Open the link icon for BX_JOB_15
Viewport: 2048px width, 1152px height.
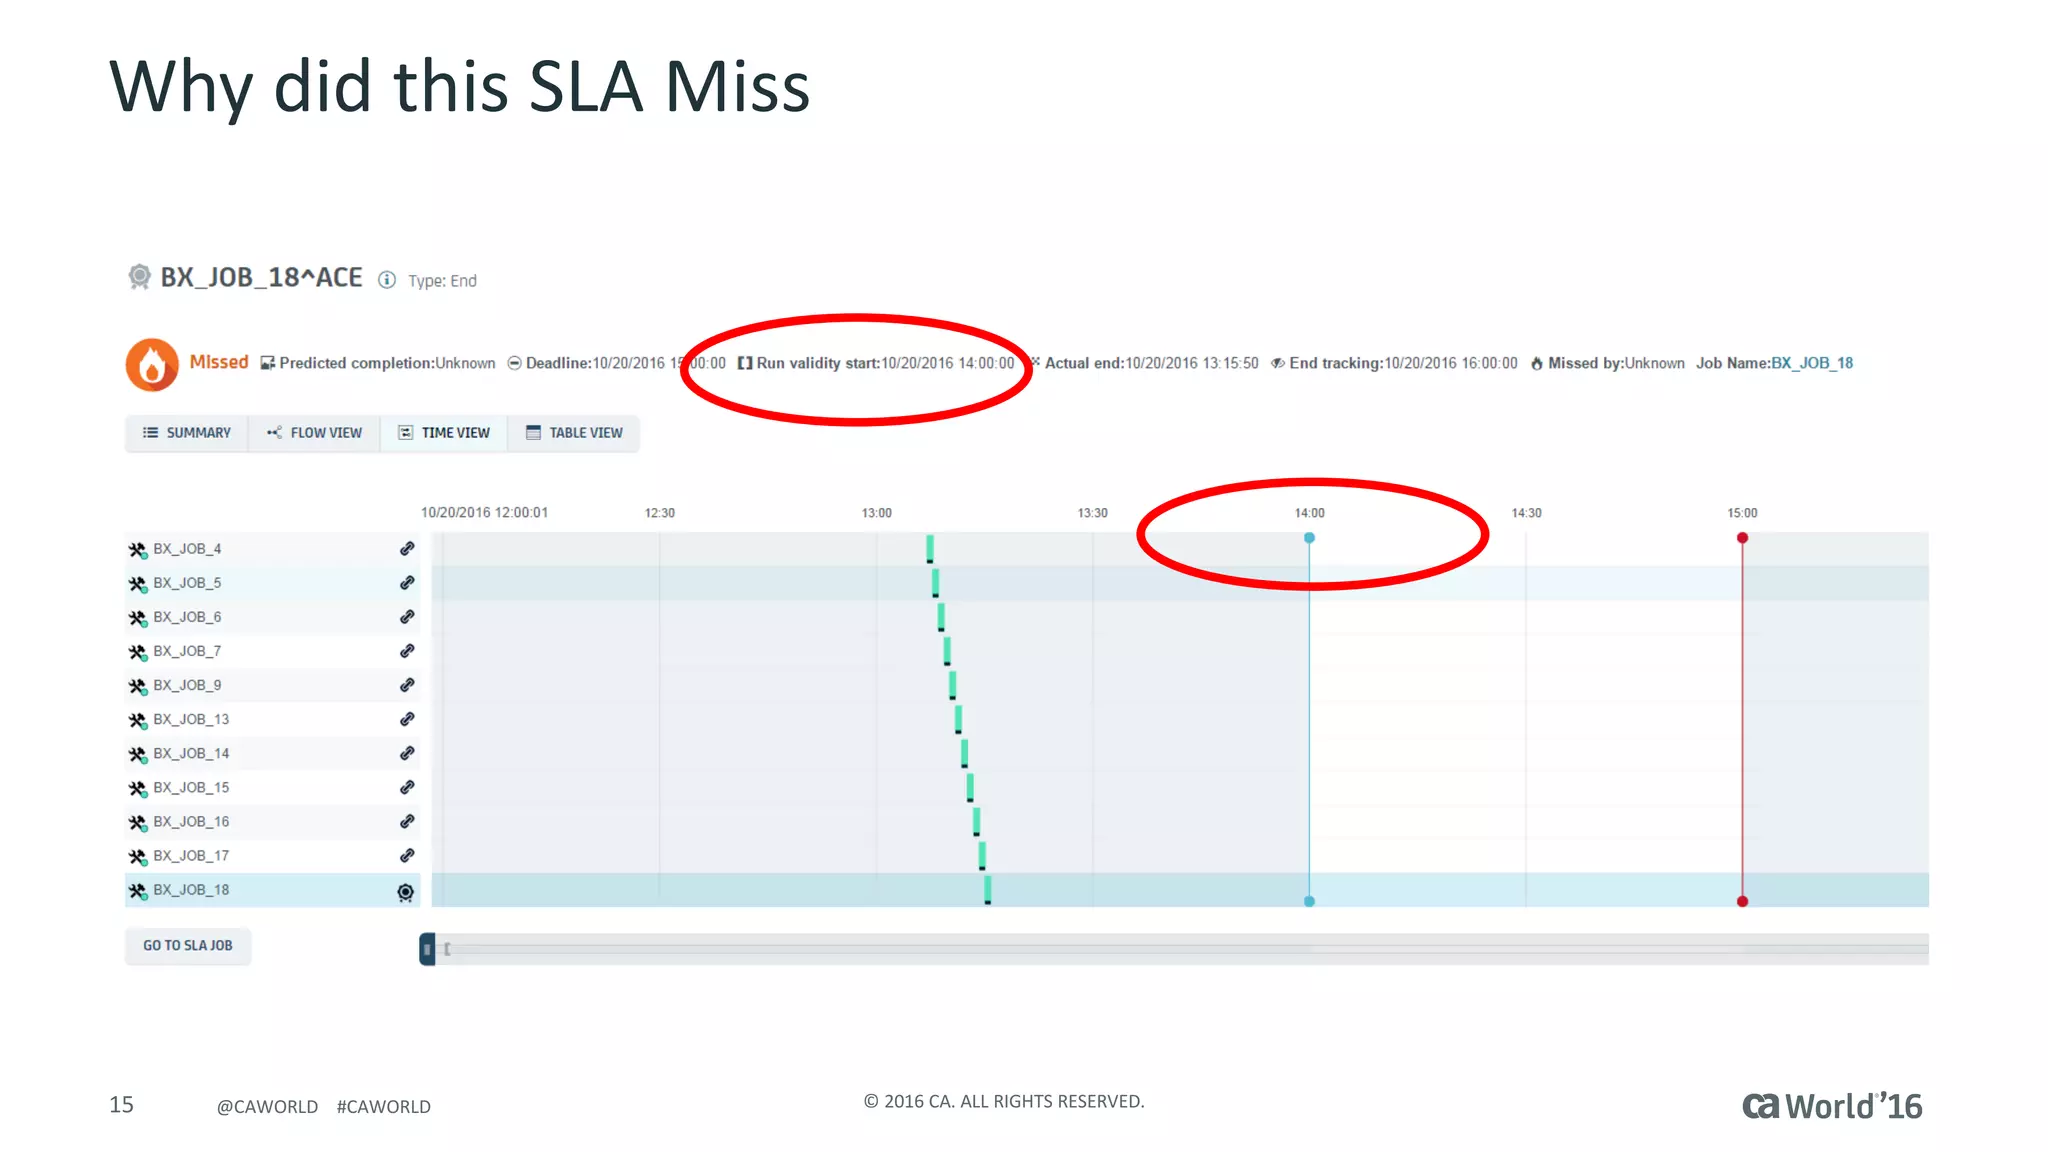407,787
